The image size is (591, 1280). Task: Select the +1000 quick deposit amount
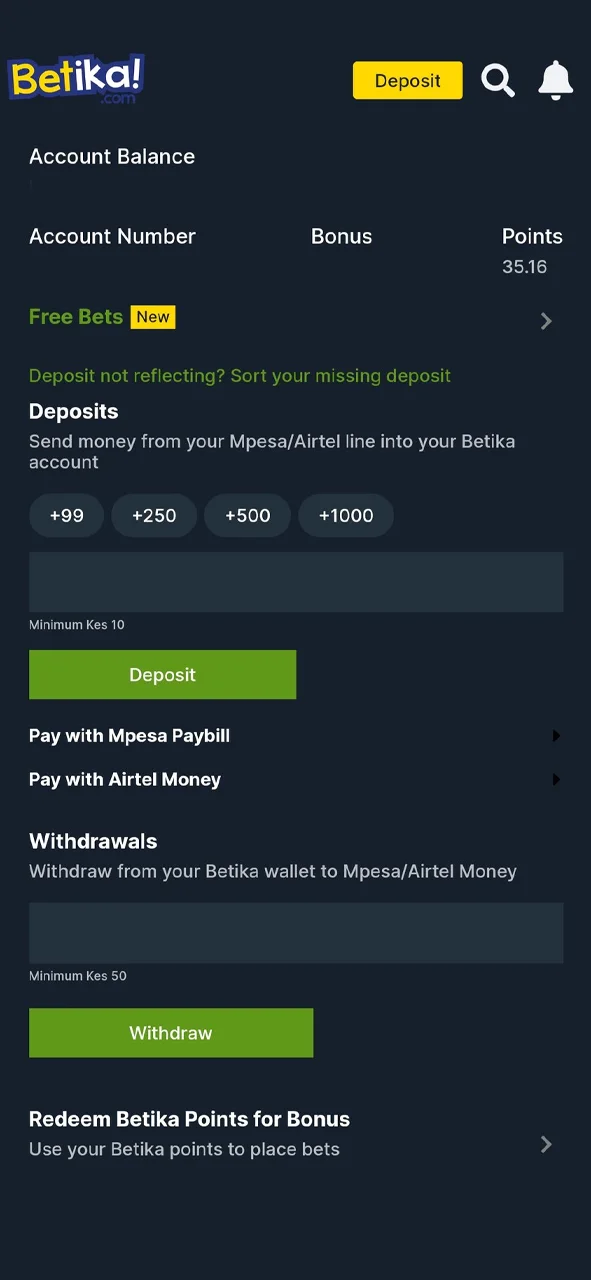346,515
